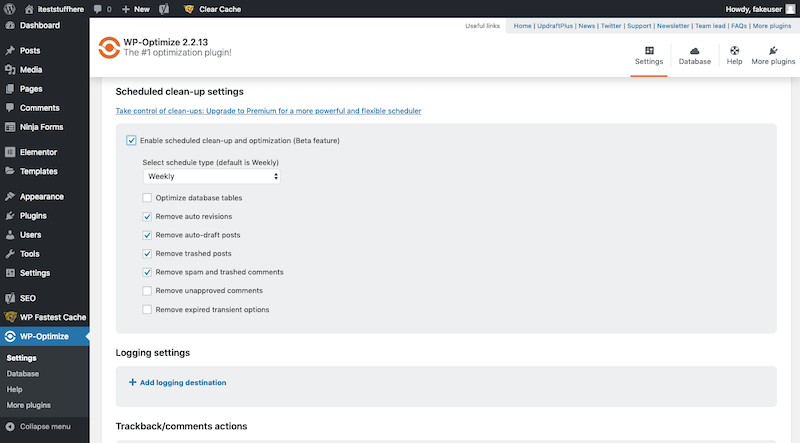This screenshot has width=800, height=443.
Task: Click the plus icon beside New
Action: 126,9
